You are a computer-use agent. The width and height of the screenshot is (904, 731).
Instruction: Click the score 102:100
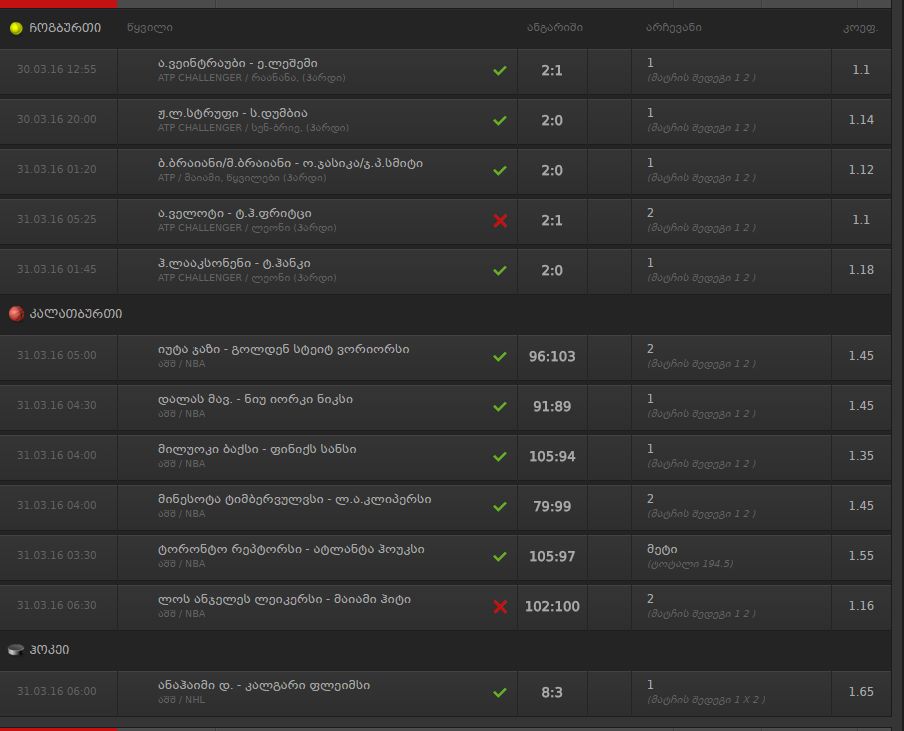pyautogui.click(x=552, y=606)
